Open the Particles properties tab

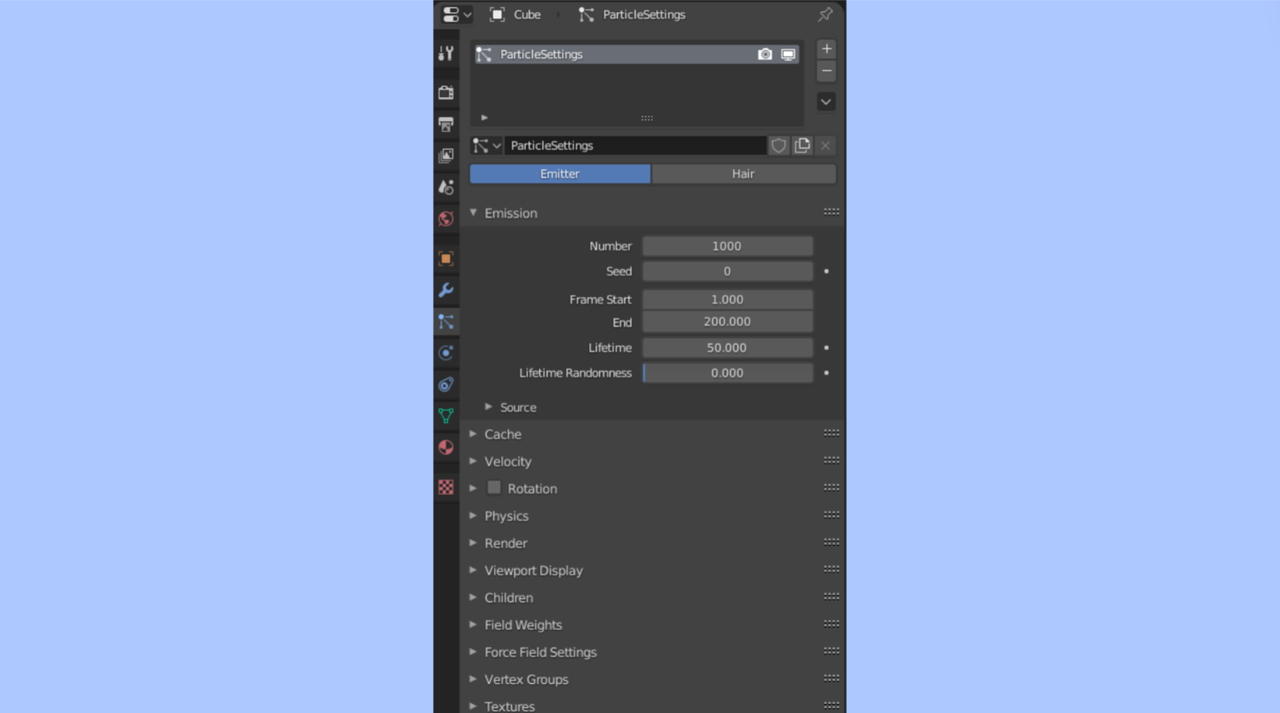click(446, 322)
